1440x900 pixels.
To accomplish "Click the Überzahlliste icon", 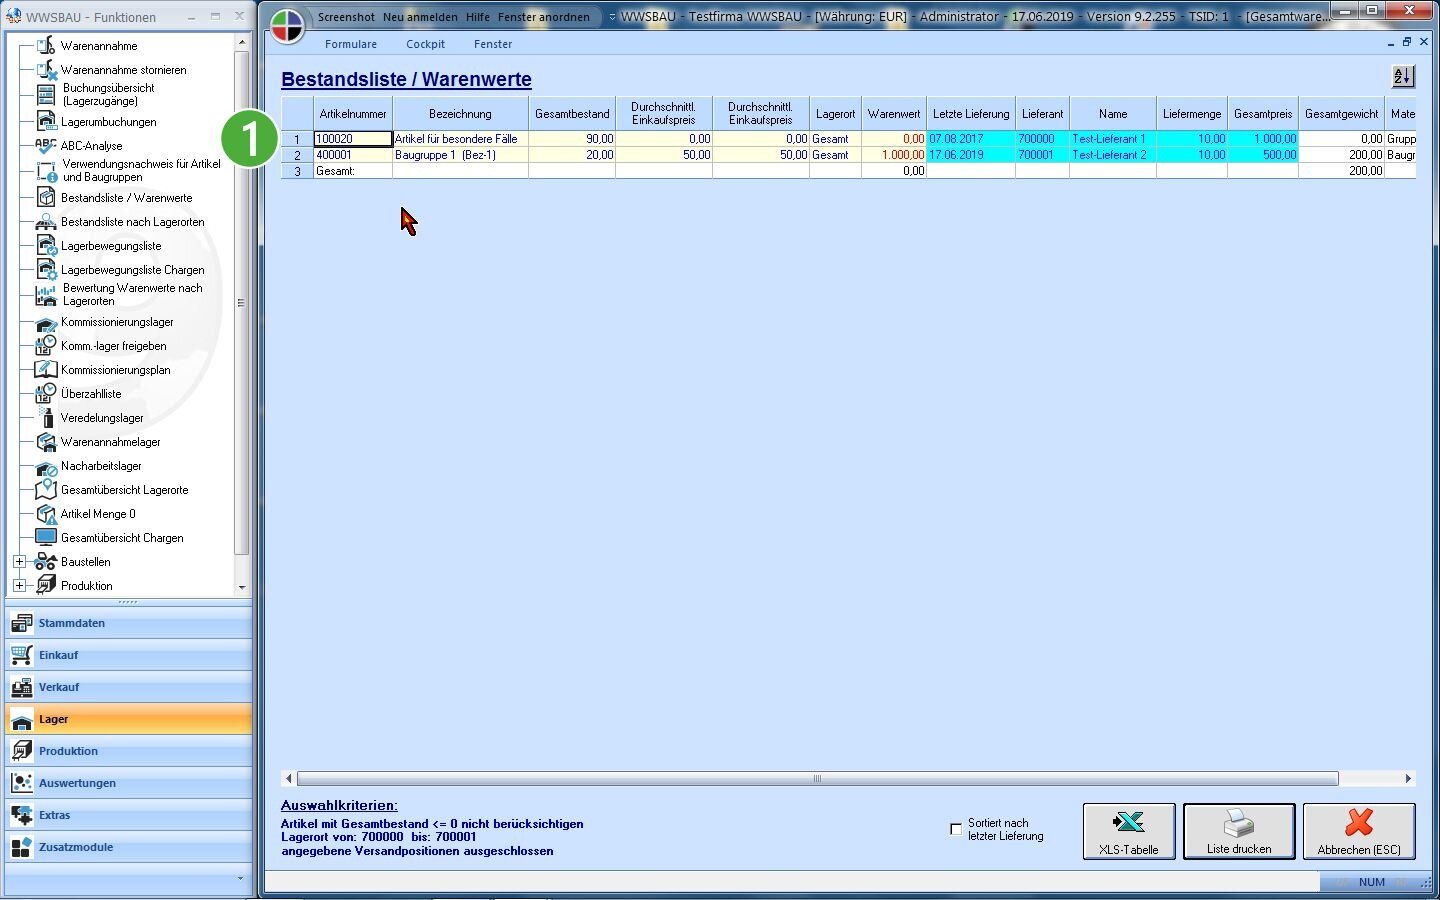I will (46, 394).
